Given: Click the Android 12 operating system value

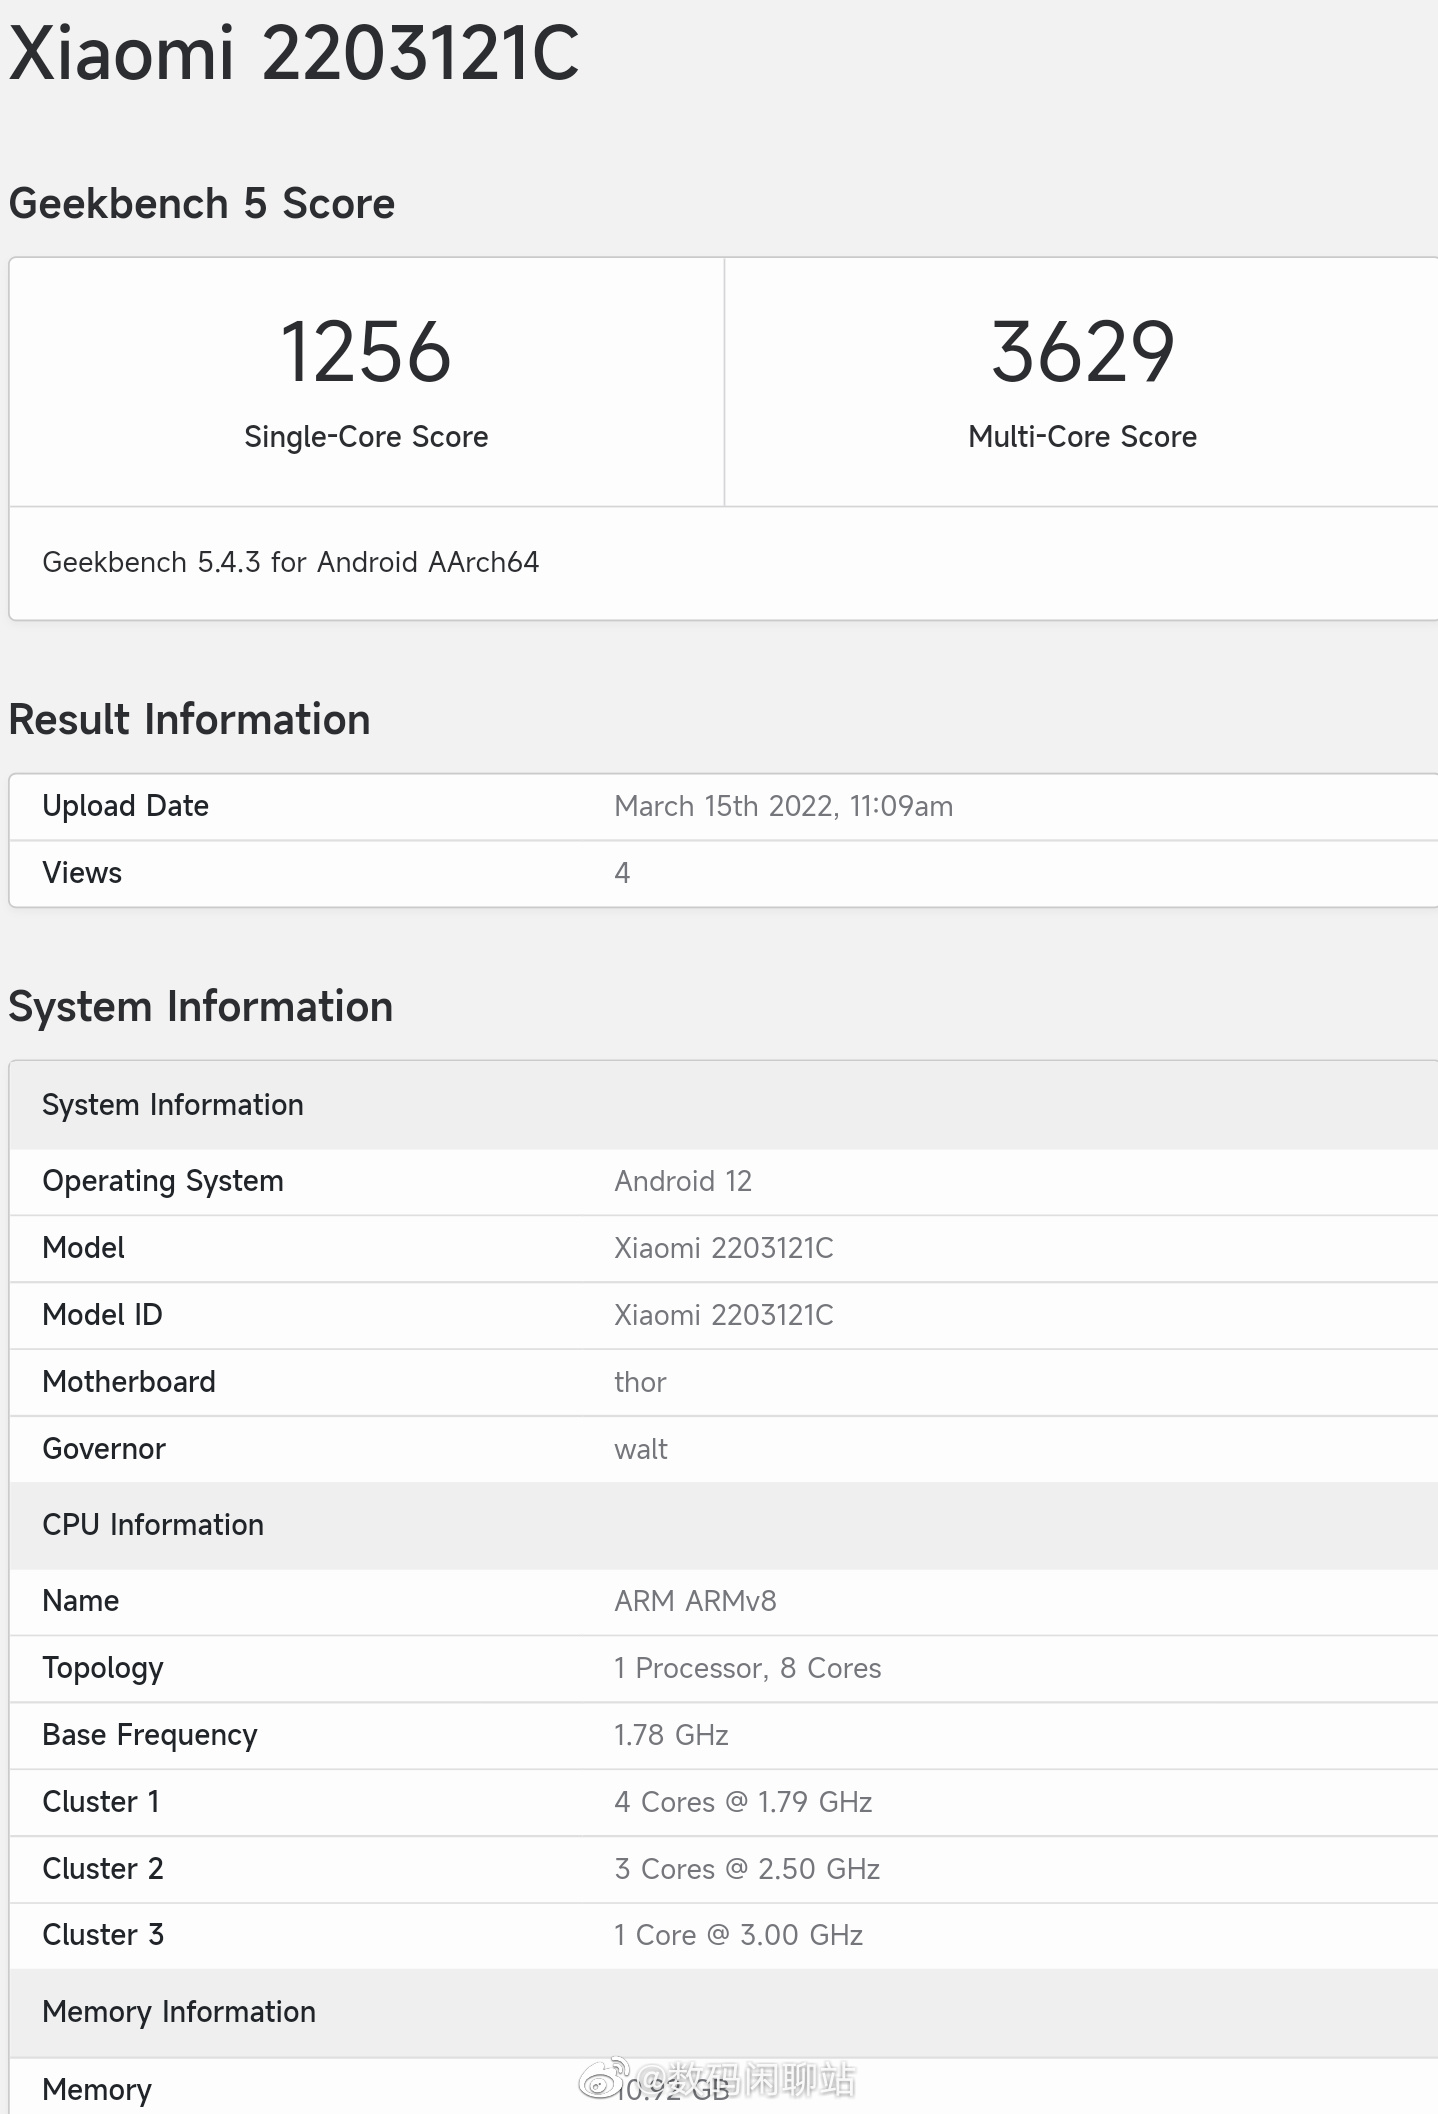Looking at the screenshot, I should (683, 1181).
